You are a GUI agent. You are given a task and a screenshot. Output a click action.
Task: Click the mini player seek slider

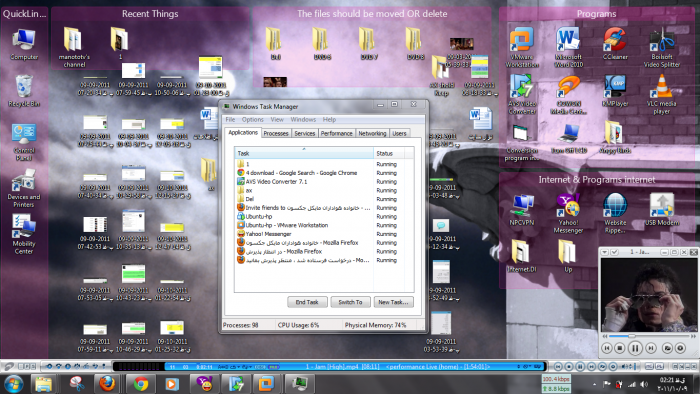coord(649,336)
